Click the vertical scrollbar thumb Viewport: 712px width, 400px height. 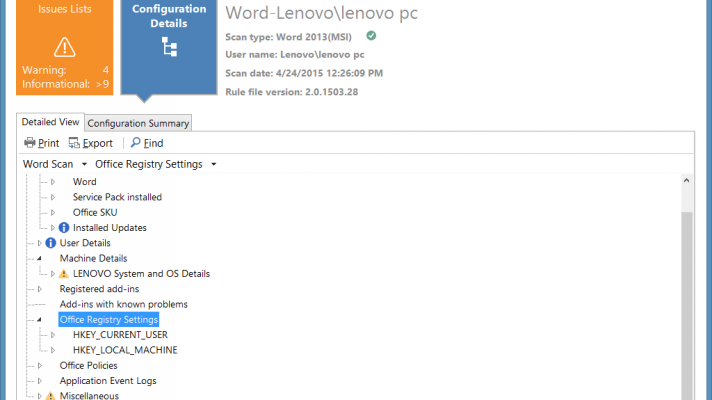687,306
